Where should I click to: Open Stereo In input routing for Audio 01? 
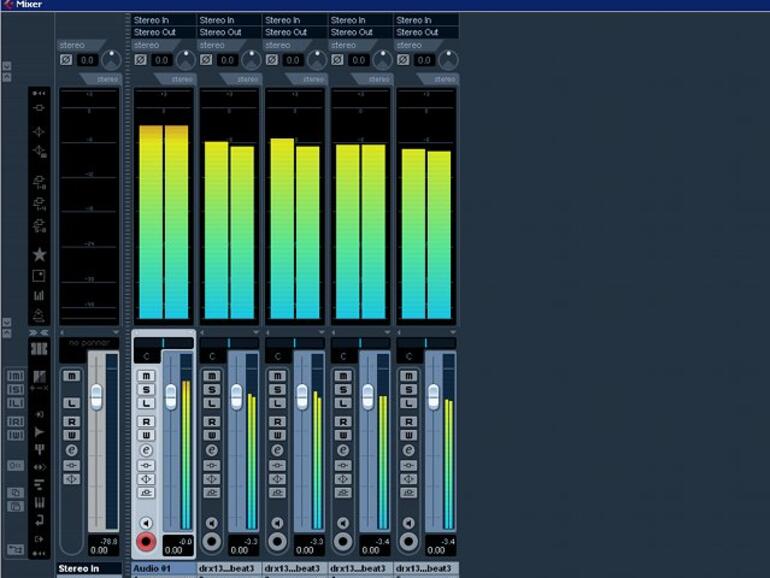(162, 20)
